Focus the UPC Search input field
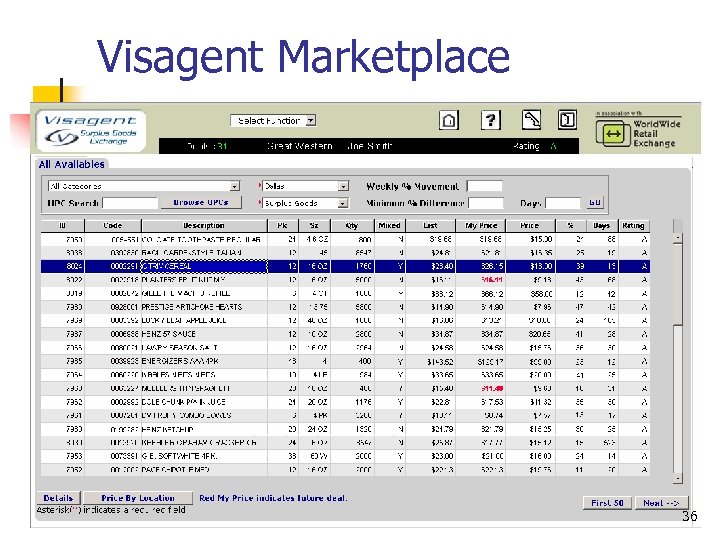 pos(130,203)
